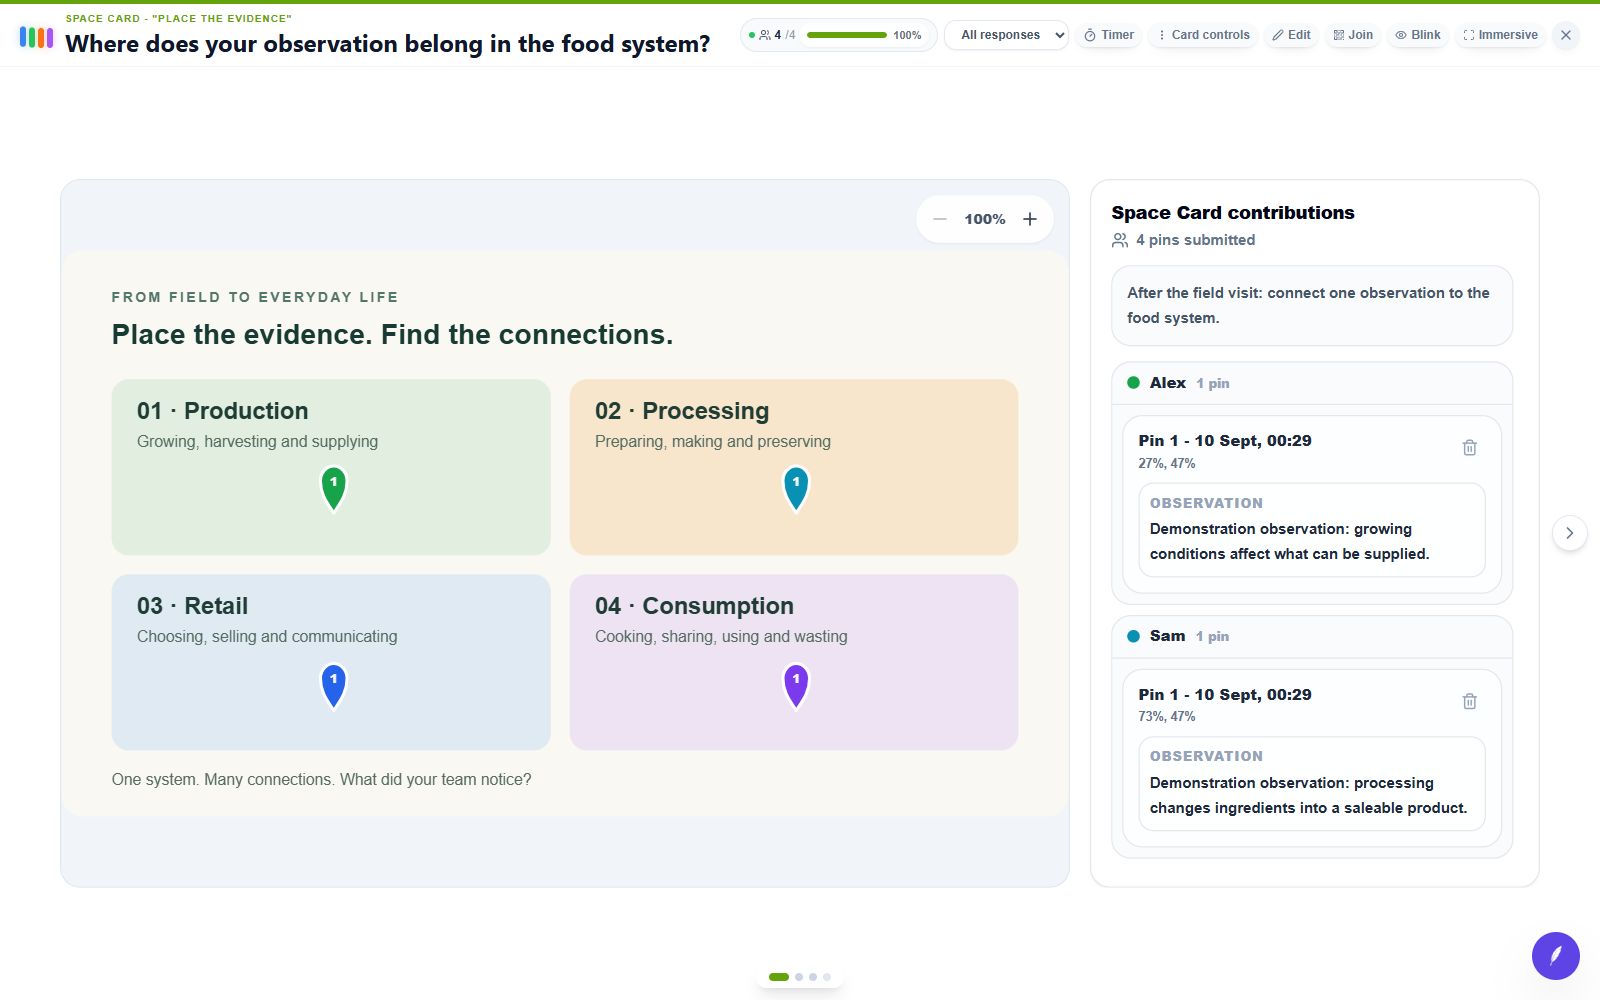Click the "Space Card contributions" heading
Image resolution: width=1600 pixels, height=1000 pixels.
[x=1233, y=213]
